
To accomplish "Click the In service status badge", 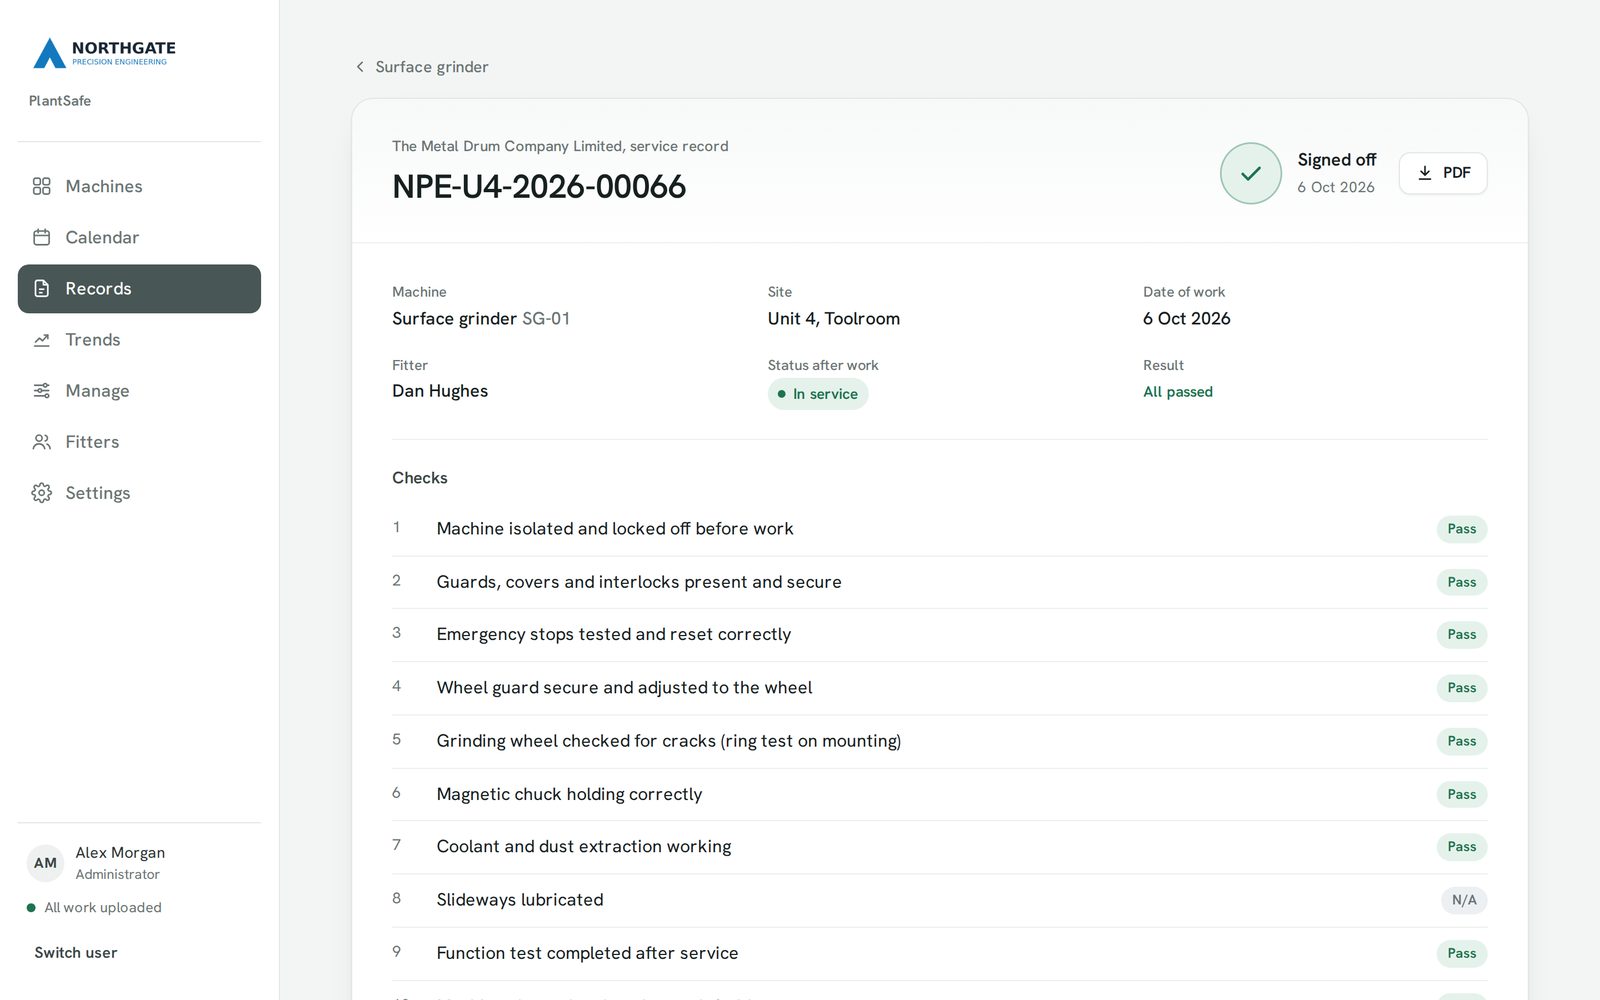I will [x=818, y=394].
